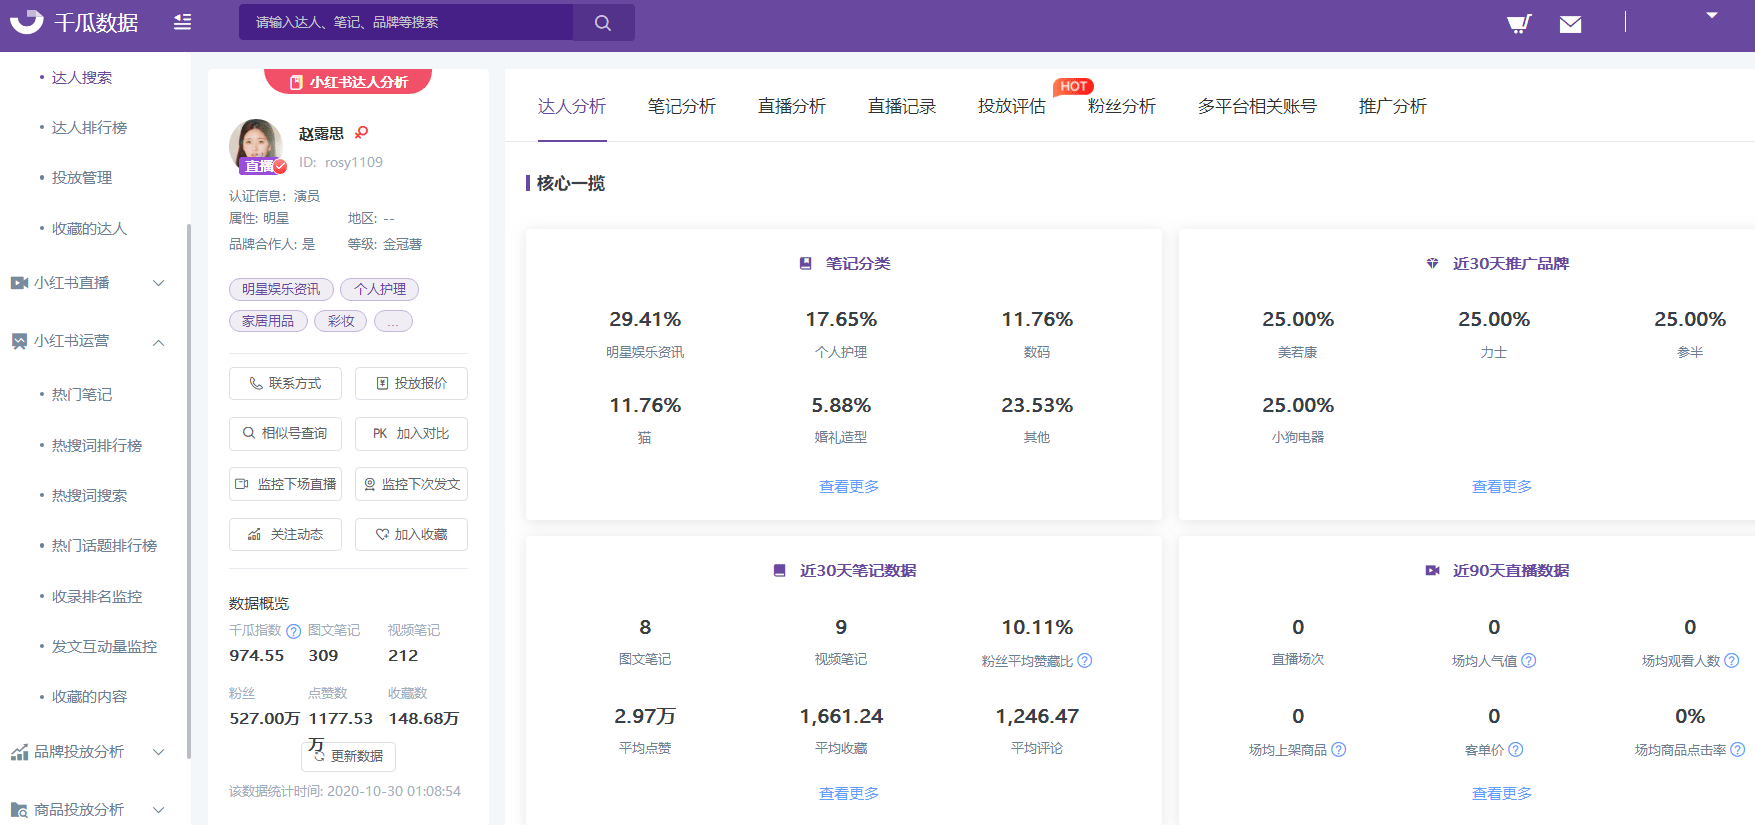The width and height of the screenshot is (1755, 825).
Task: Switch to the 粉丝分析 tab
Action: click(1122, 106)
